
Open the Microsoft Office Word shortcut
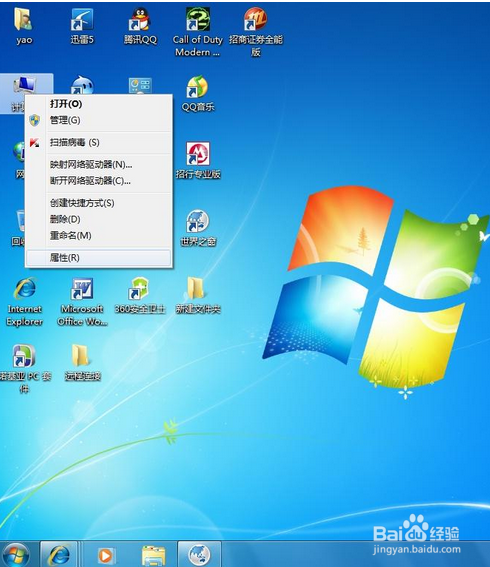coord(82,289)
